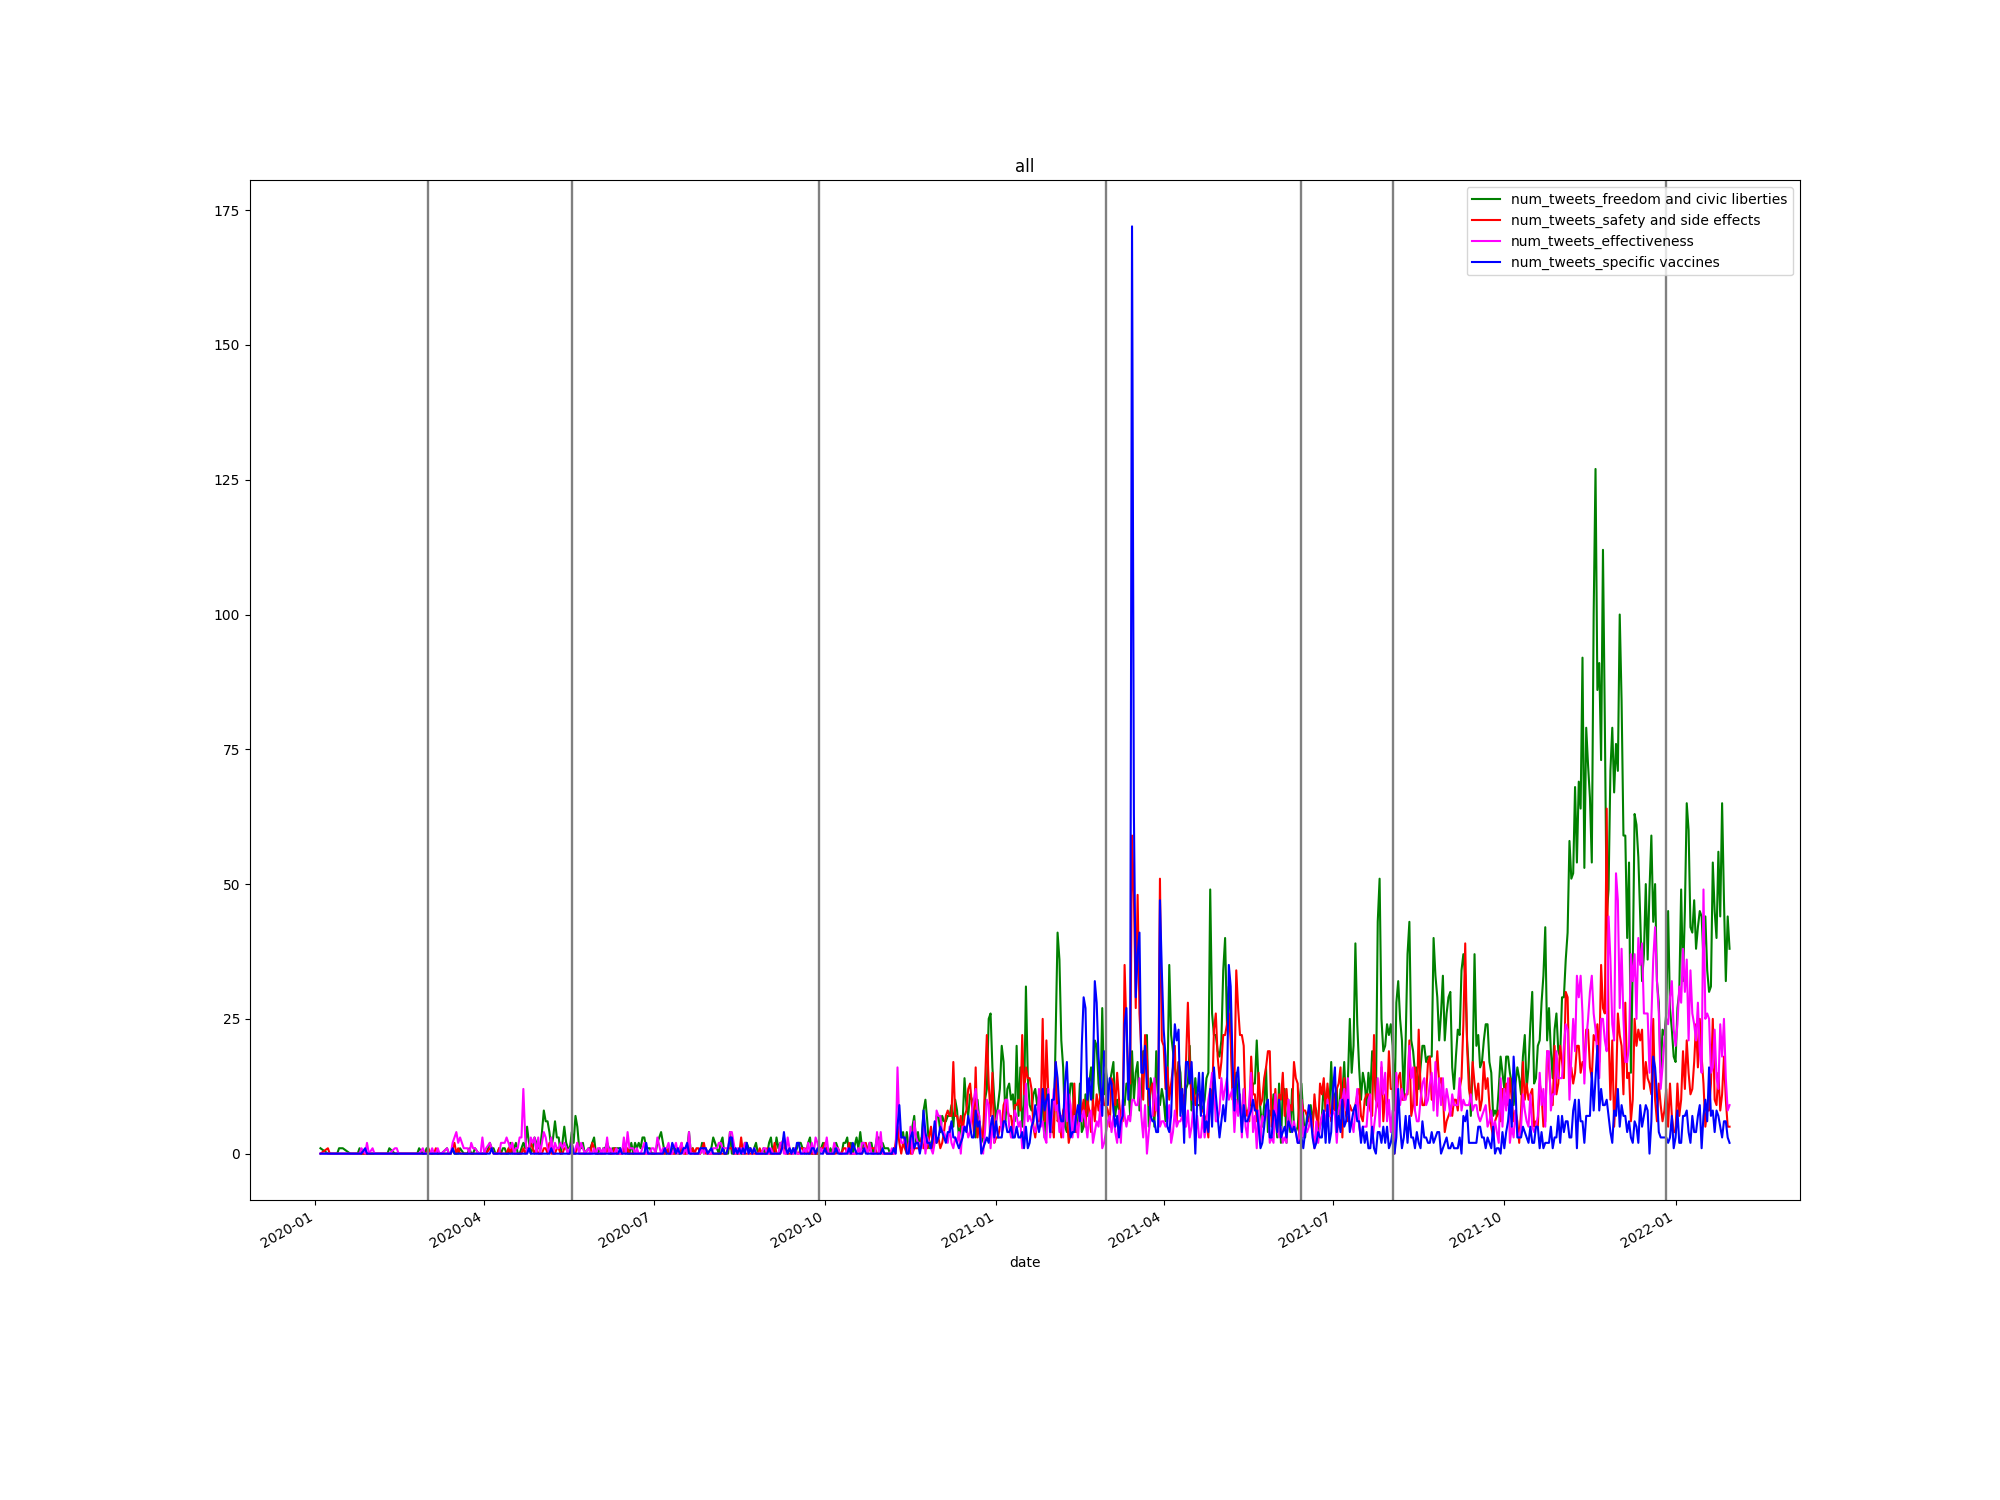The width and height of the screenshot is (2000, 1500).
Task: Select 'num_tweets_effectiveness' legend entry text
Action: 1602,242
